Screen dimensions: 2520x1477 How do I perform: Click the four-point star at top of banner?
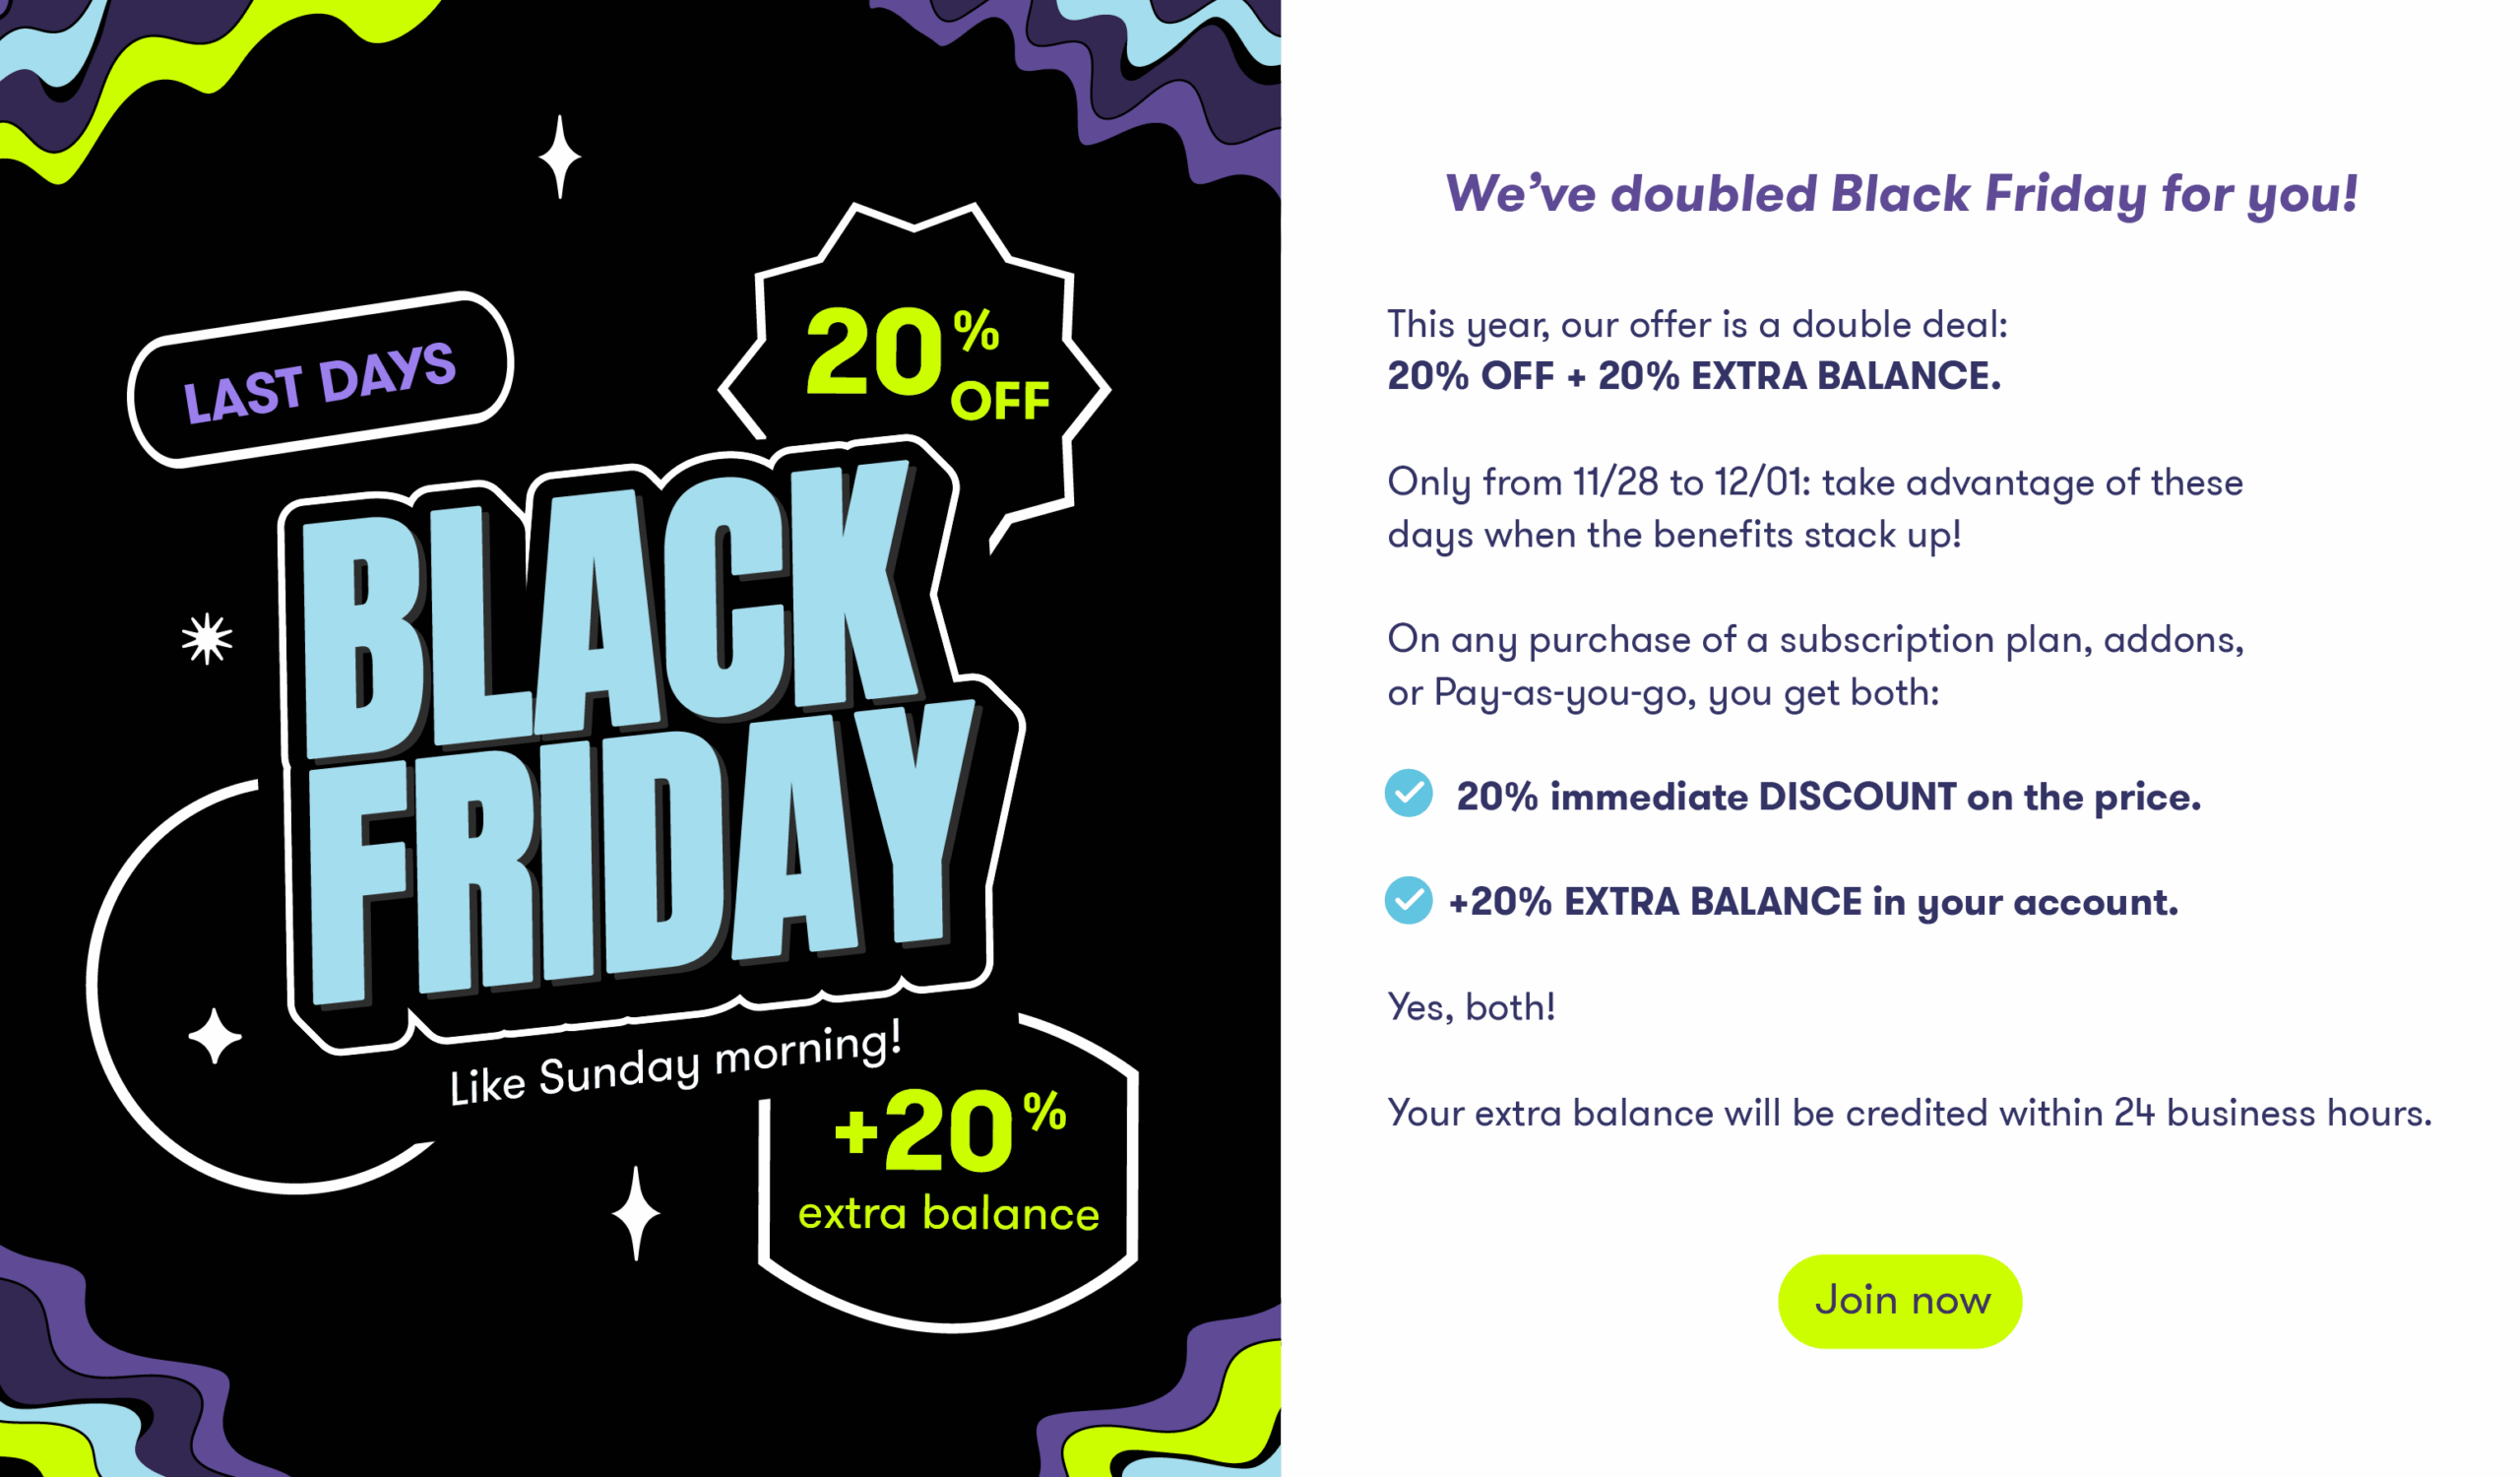(x=560, y=157)
